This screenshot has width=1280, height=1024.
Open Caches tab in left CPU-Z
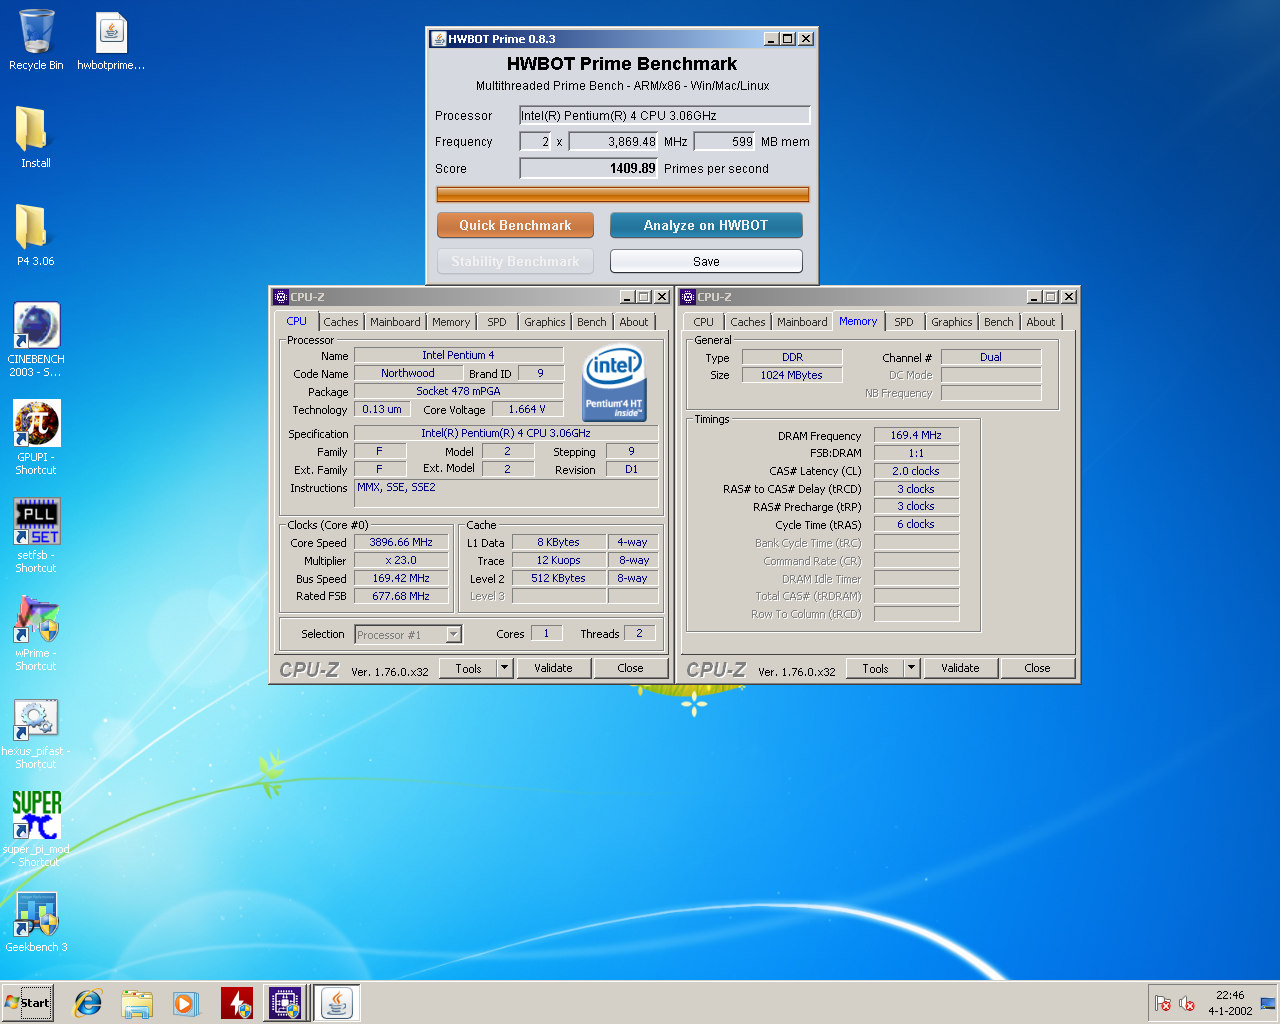coord(340,322)
